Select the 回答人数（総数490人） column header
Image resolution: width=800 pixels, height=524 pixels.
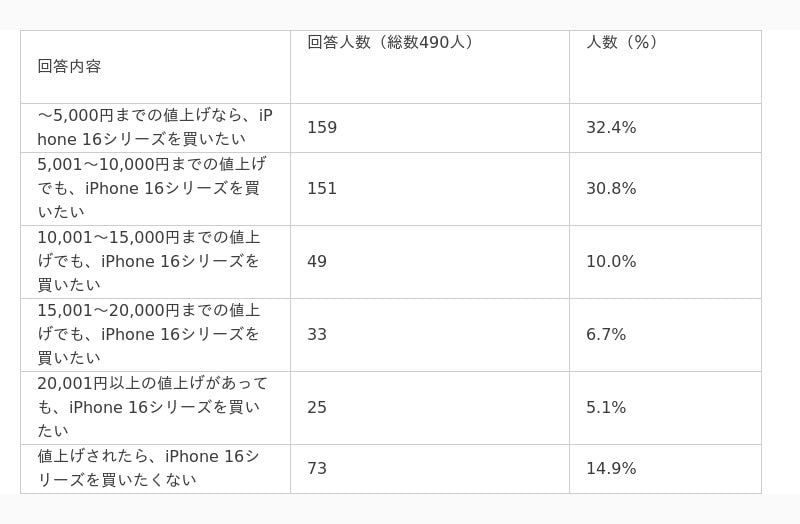click(430, 67)
